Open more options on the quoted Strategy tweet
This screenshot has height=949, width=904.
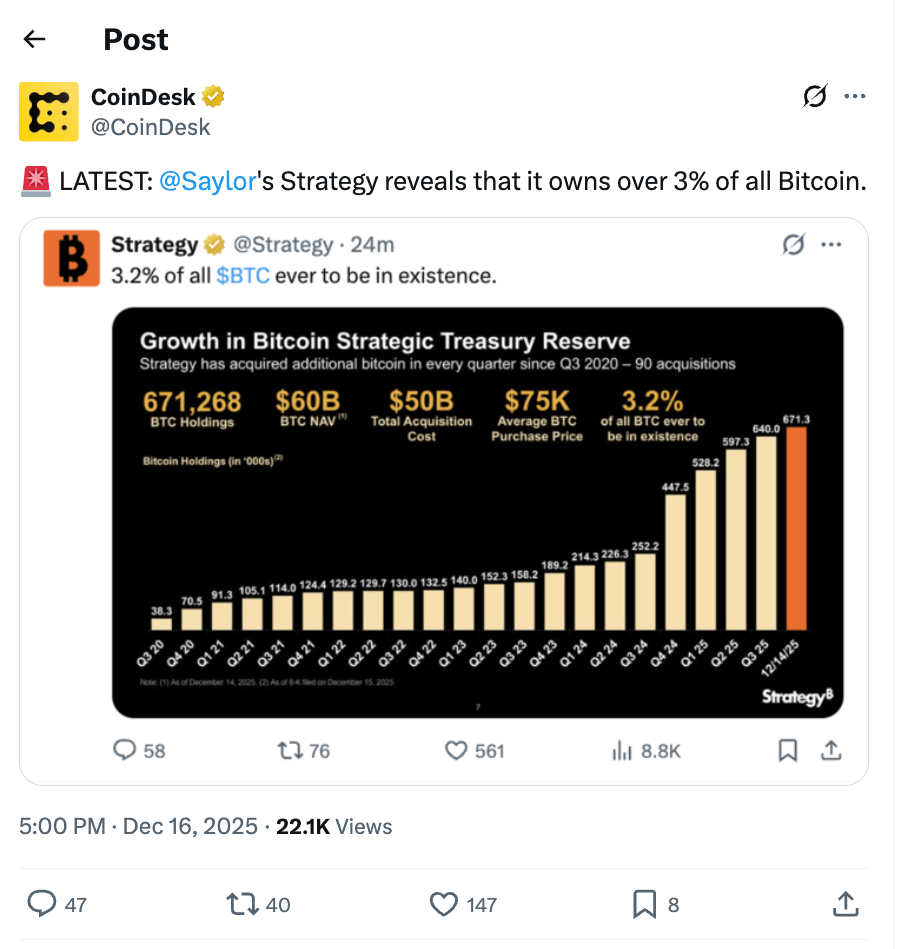point(832,244)
